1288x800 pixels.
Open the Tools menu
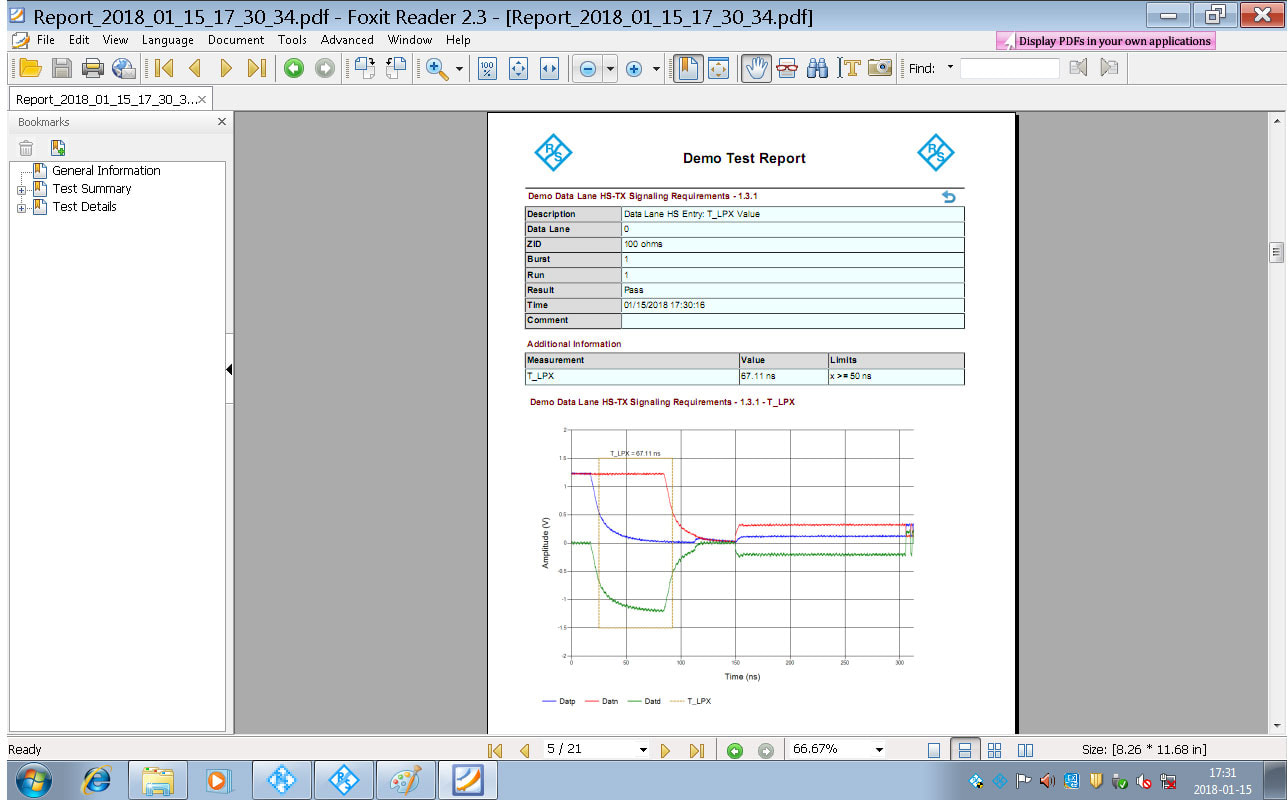pyautogui.click(x=293, y=40)
